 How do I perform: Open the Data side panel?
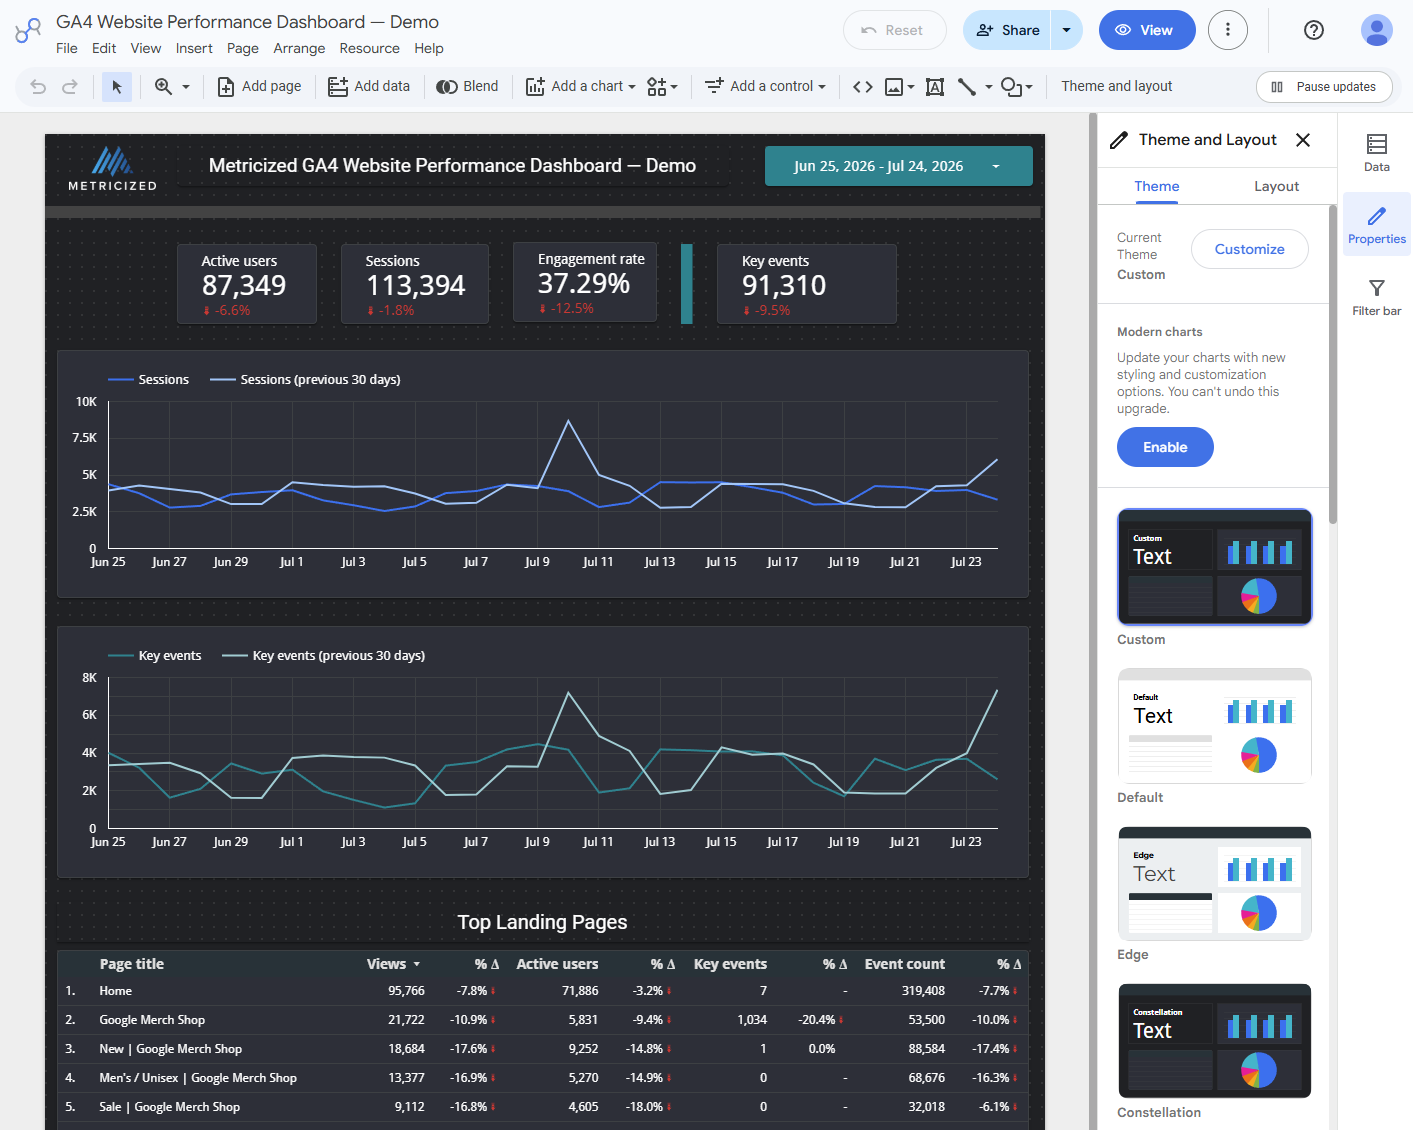1377,153
